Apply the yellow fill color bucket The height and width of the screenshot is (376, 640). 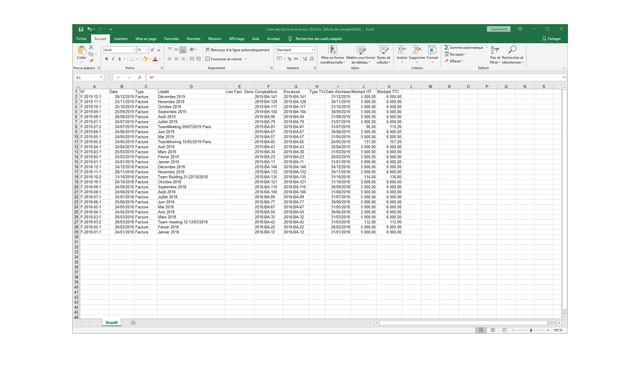point(145,59)
